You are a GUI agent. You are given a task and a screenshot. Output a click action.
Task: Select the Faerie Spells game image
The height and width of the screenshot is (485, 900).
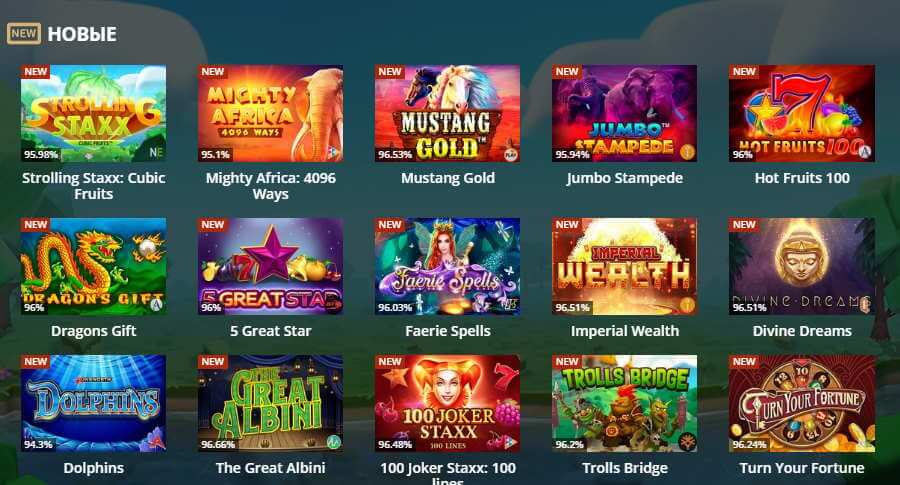[x=448, y=266]
